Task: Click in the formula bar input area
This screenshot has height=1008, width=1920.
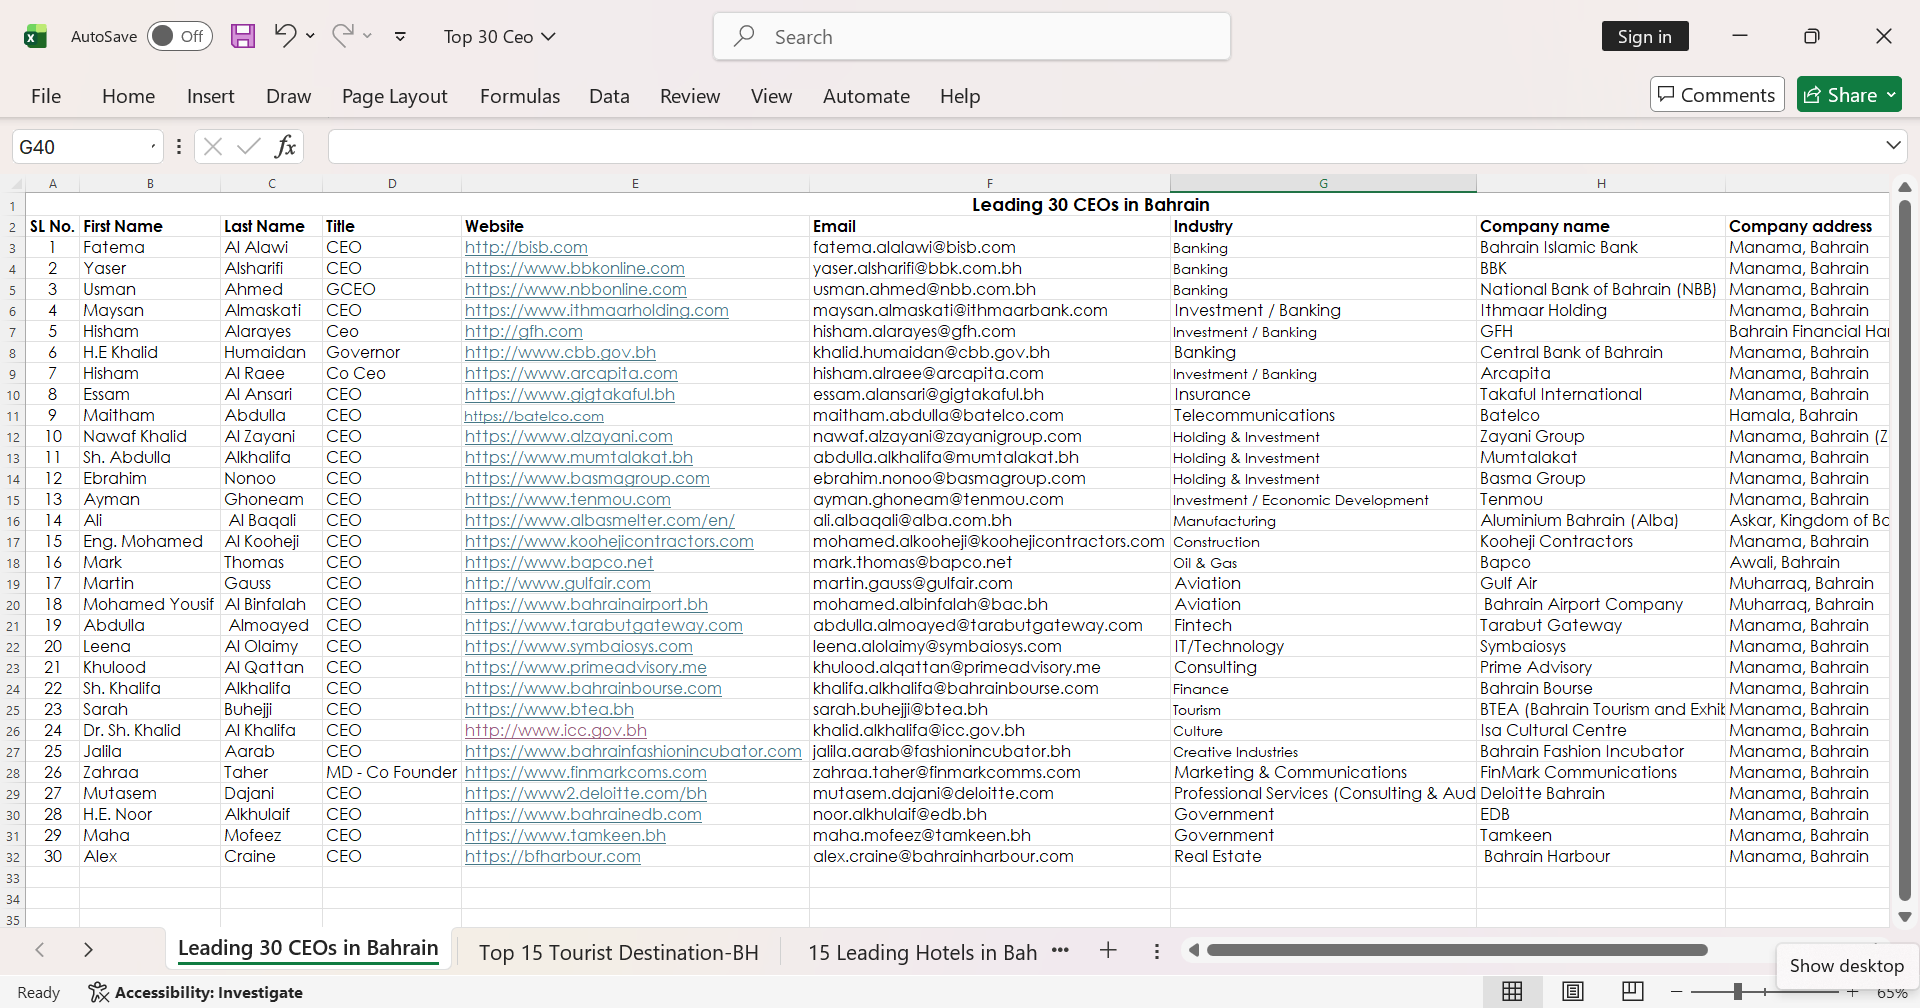Action: point(1105,147)
